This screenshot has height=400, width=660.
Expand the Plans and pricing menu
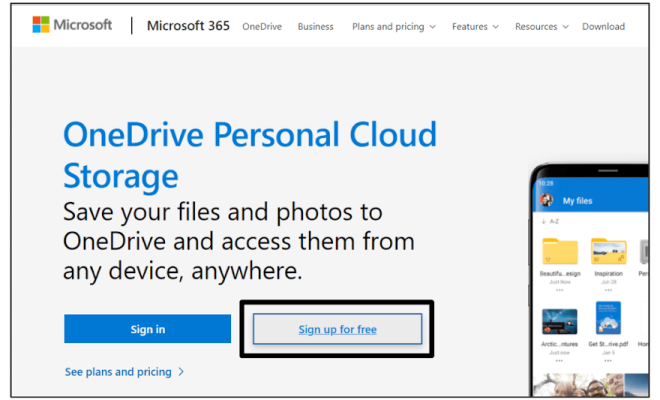(394, 27)
